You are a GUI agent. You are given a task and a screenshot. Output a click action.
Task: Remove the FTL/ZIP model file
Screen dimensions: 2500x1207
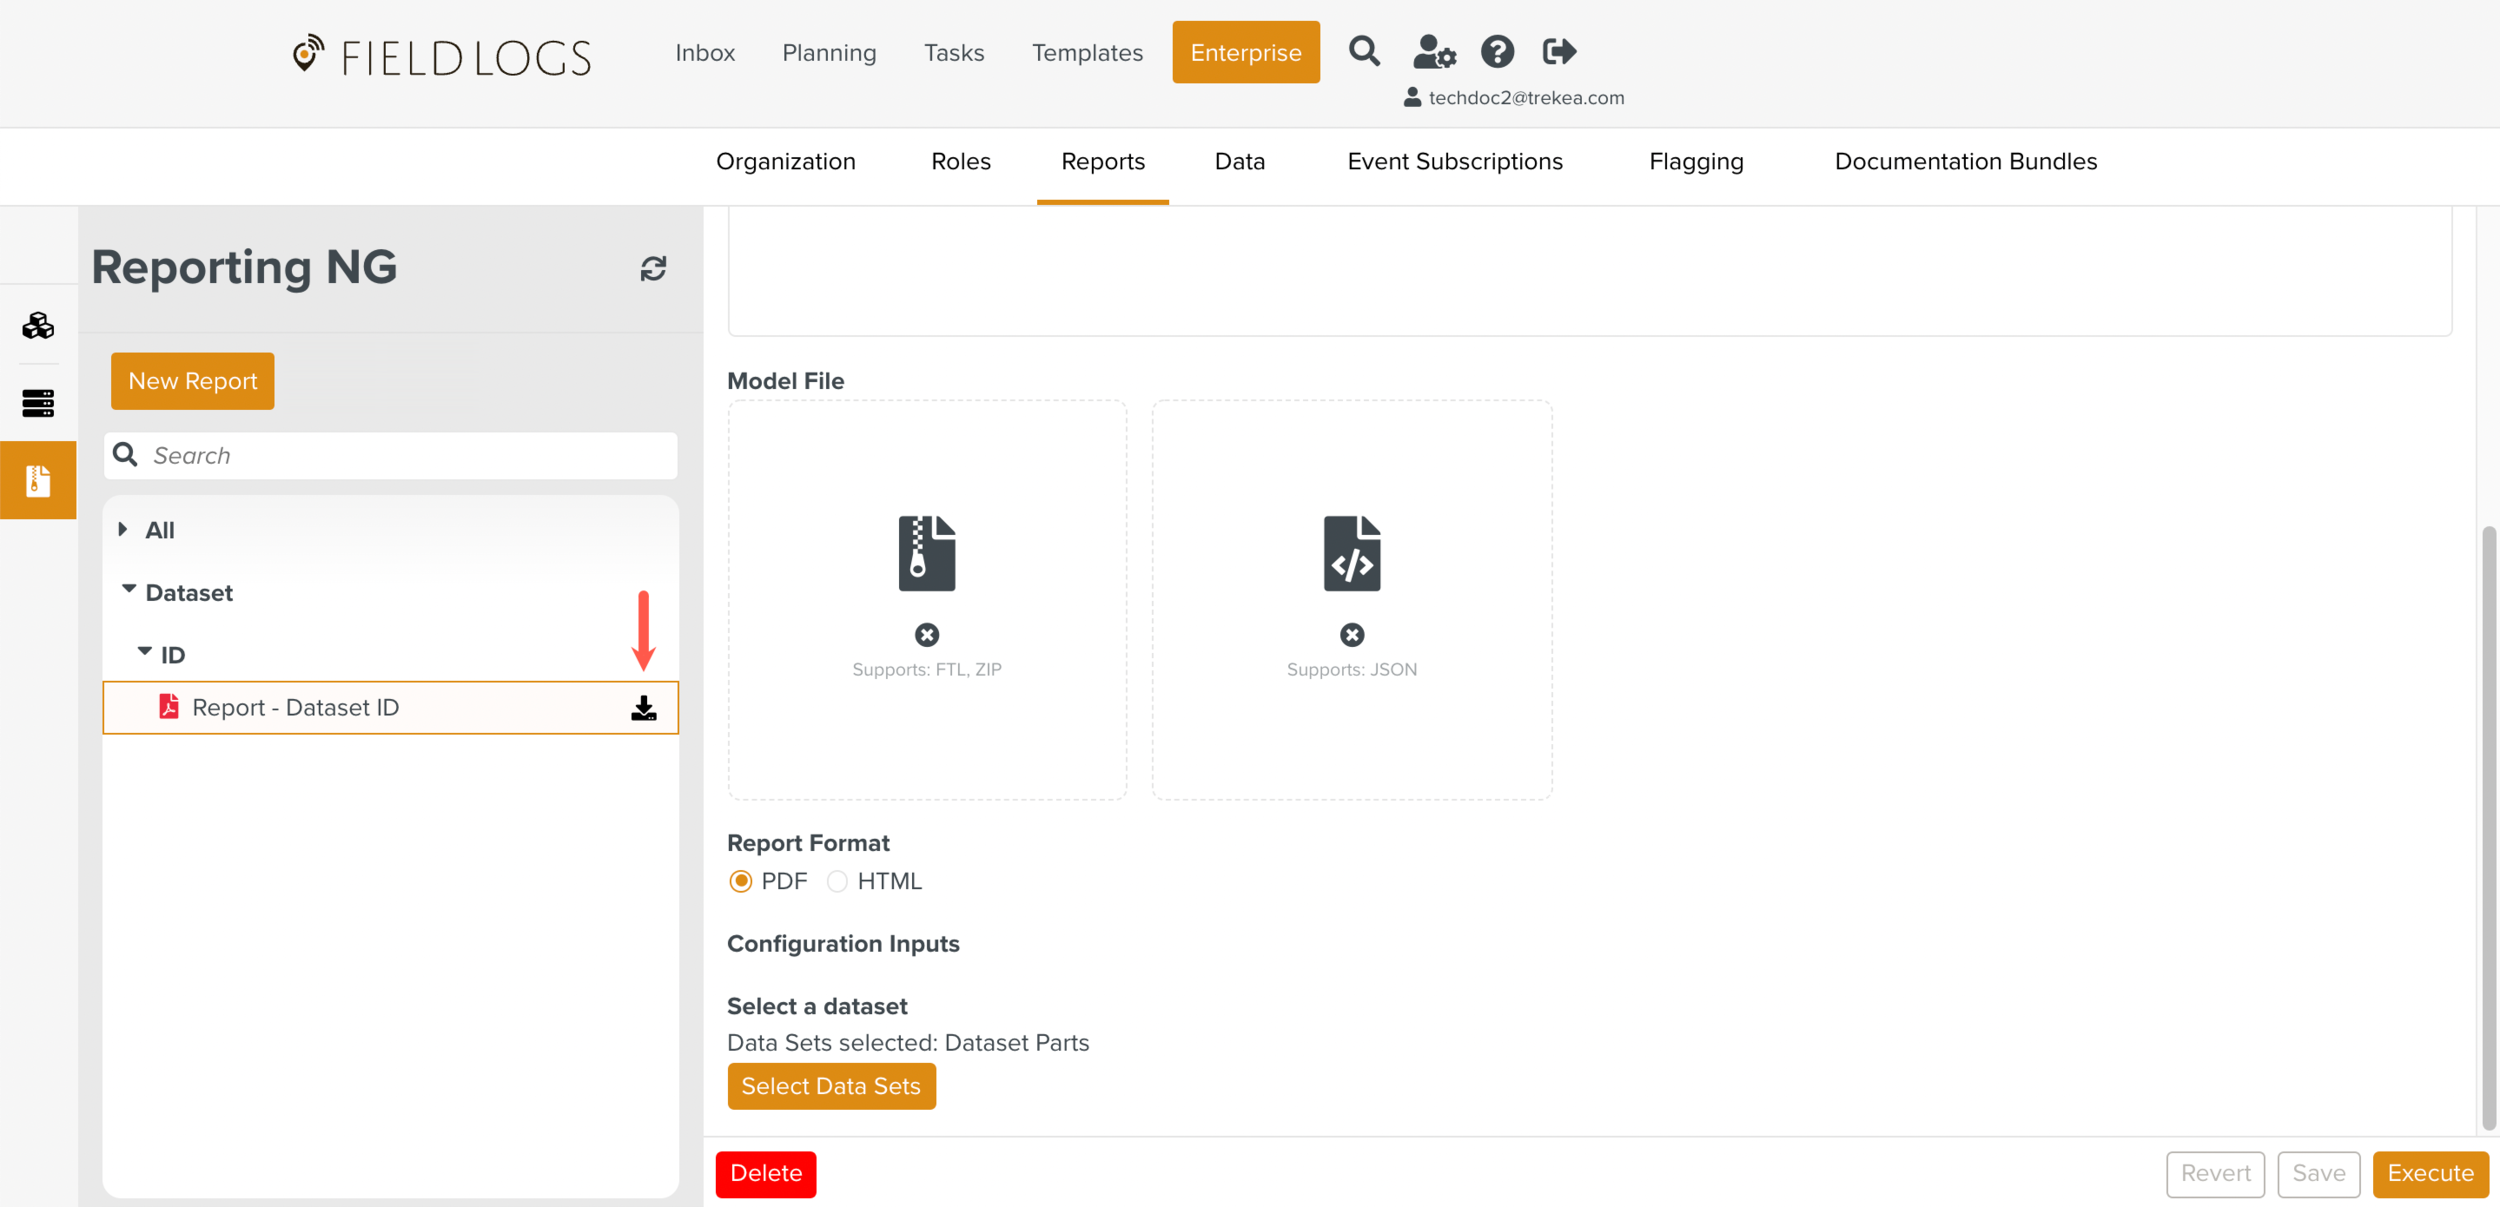tap(926, 635)
